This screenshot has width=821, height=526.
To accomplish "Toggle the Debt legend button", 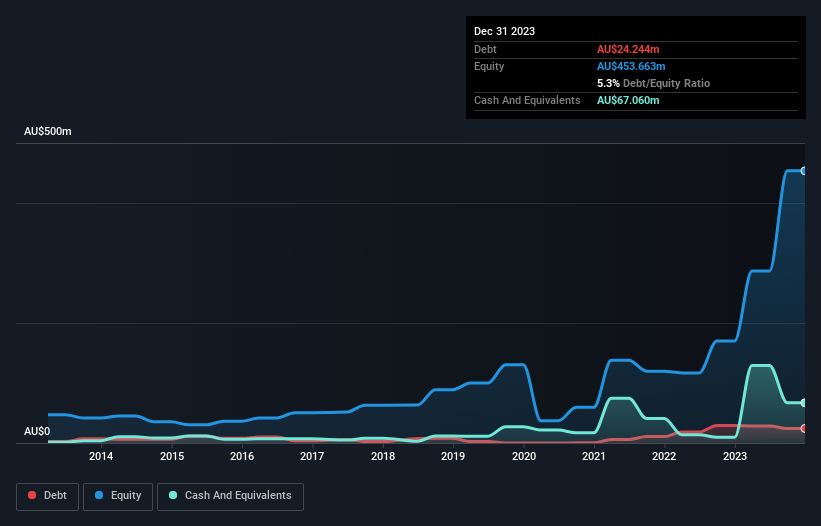I will pos(47,496).
